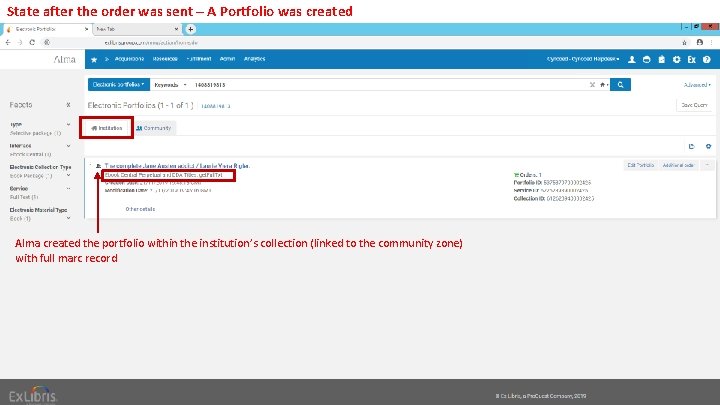Screen dimensions: 720x405
Task: Click the Alma logo
Action: point(65,59)
